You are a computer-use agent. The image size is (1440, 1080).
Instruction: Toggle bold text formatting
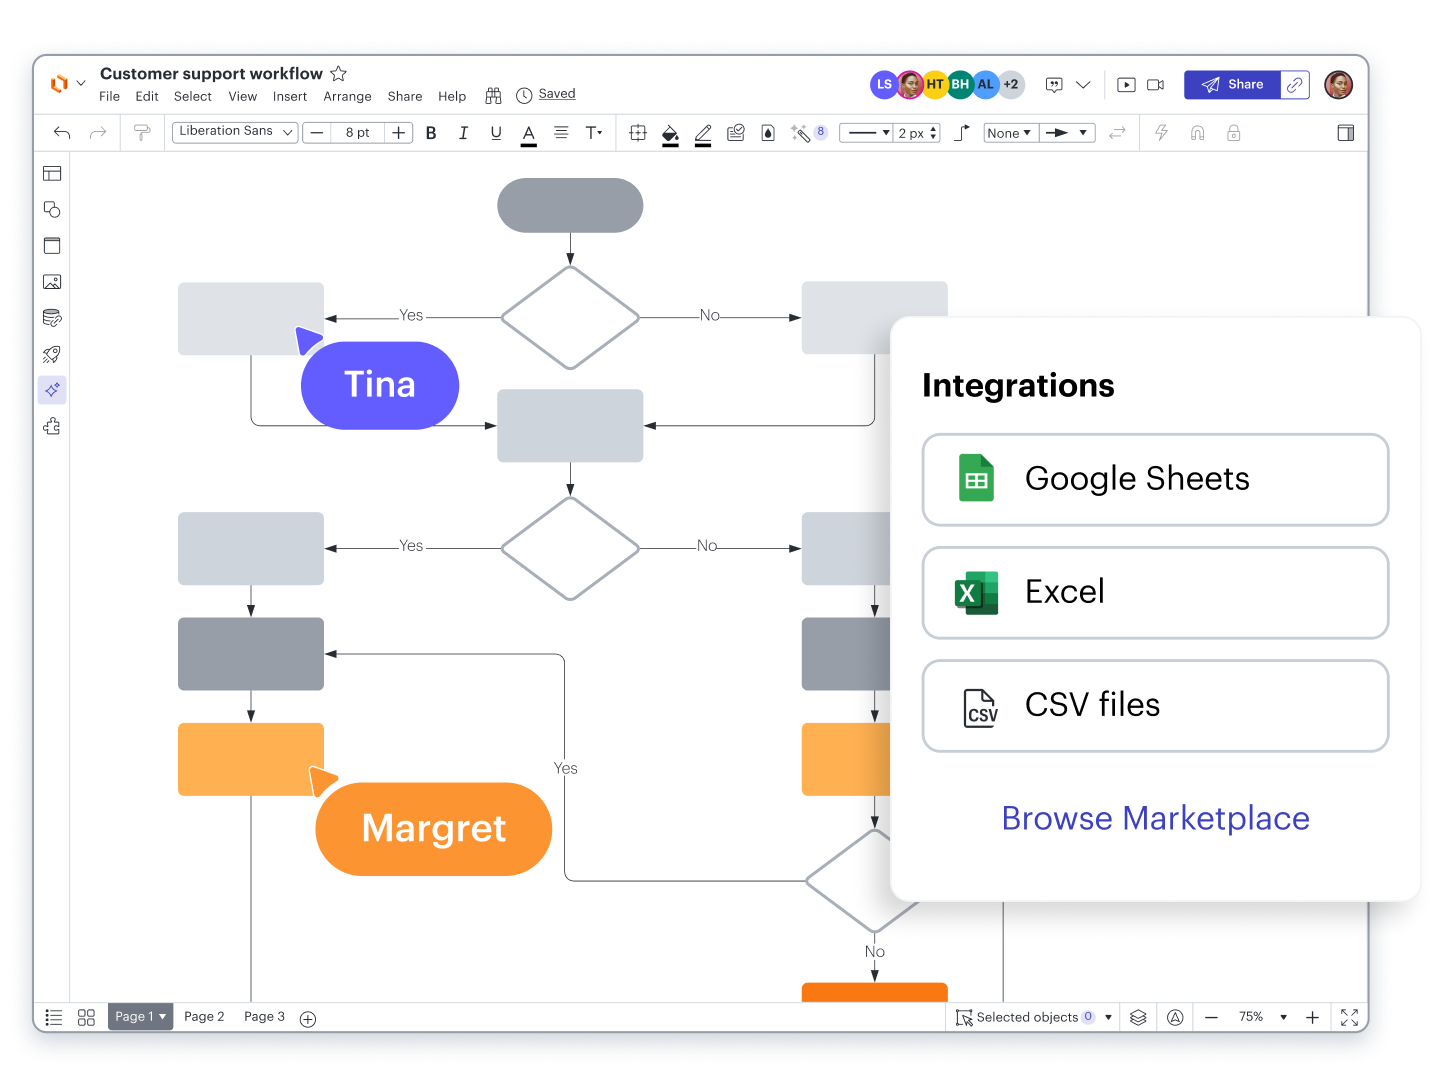(x=431, y=133)
